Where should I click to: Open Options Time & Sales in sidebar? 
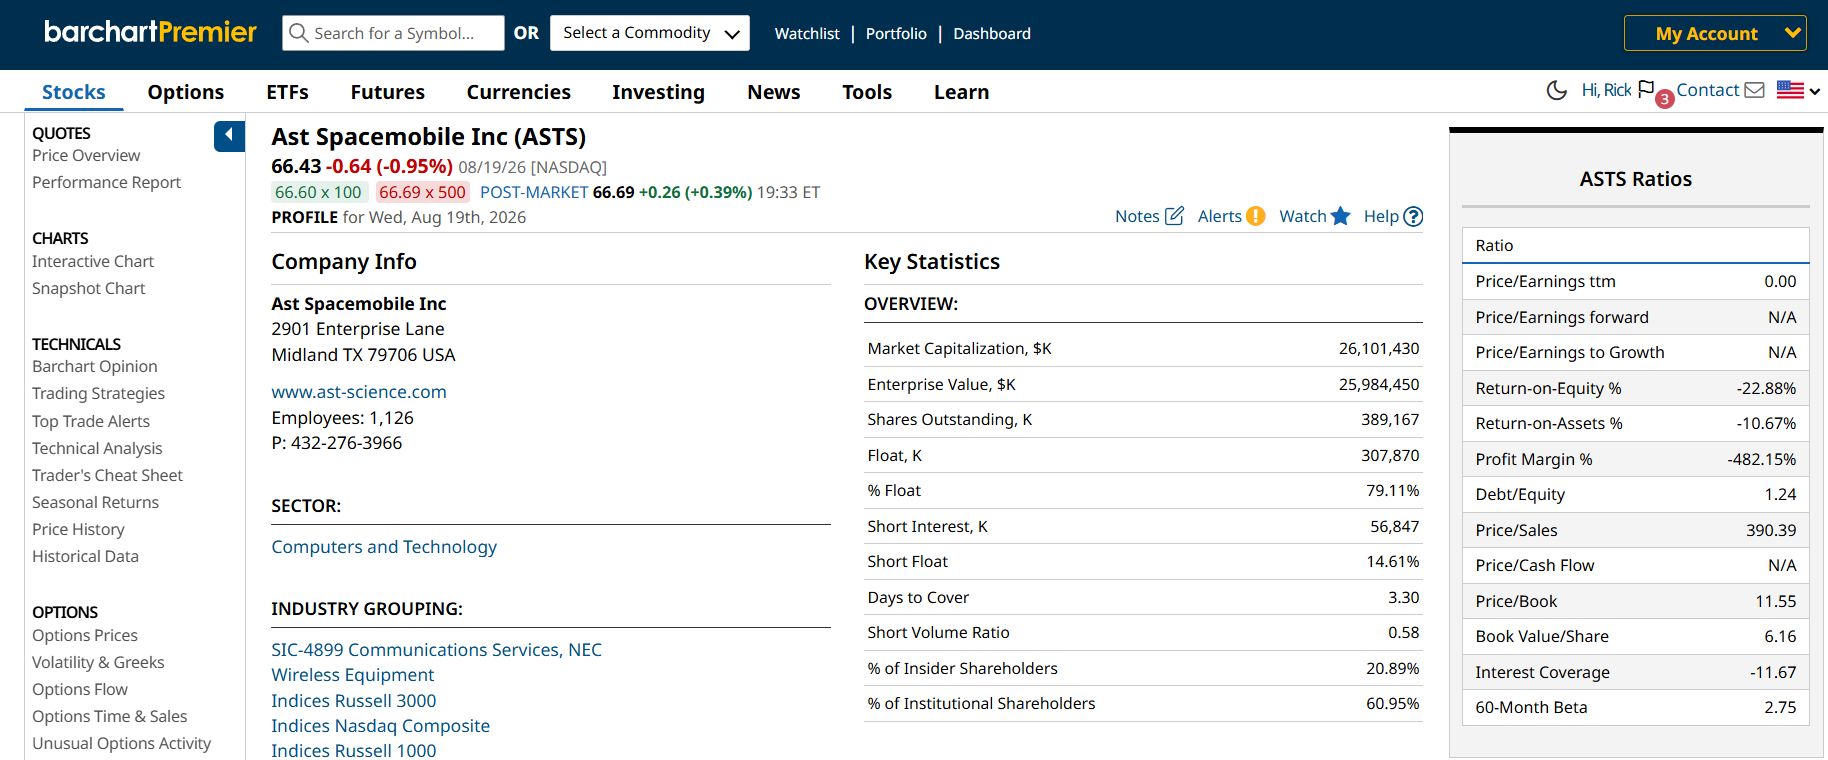109,716
